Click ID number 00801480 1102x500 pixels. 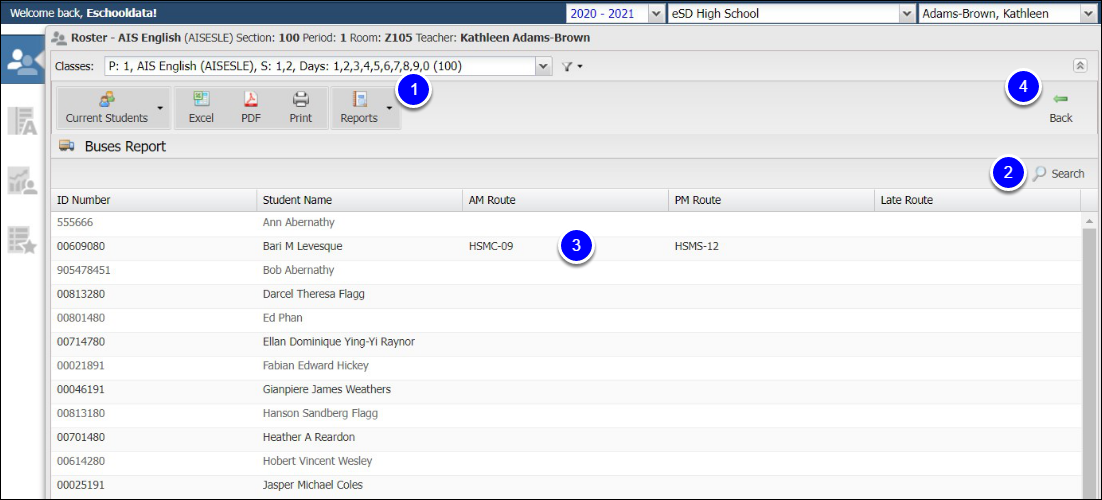pyautogui.click(x=81, y=318)
